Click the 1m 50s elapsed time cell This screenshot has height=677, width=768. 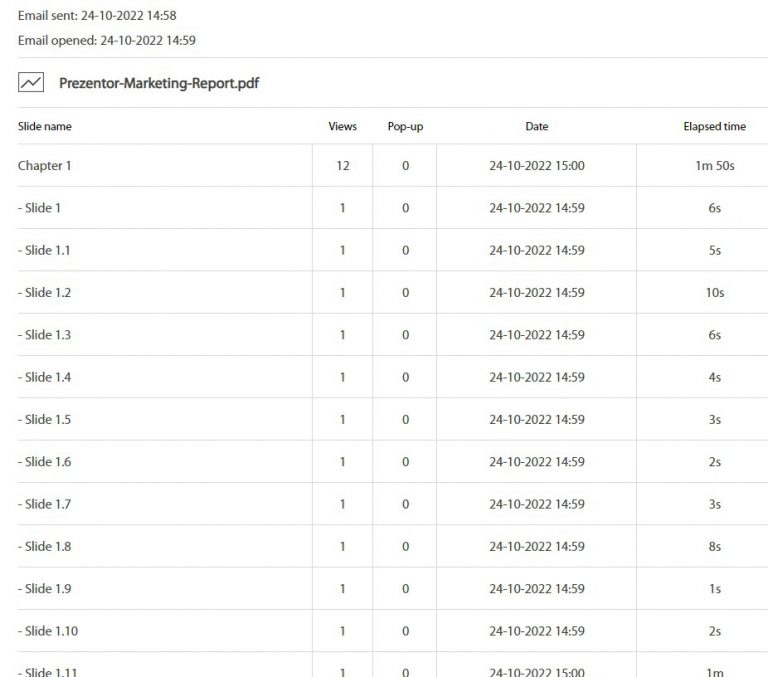tap(715, 166)
